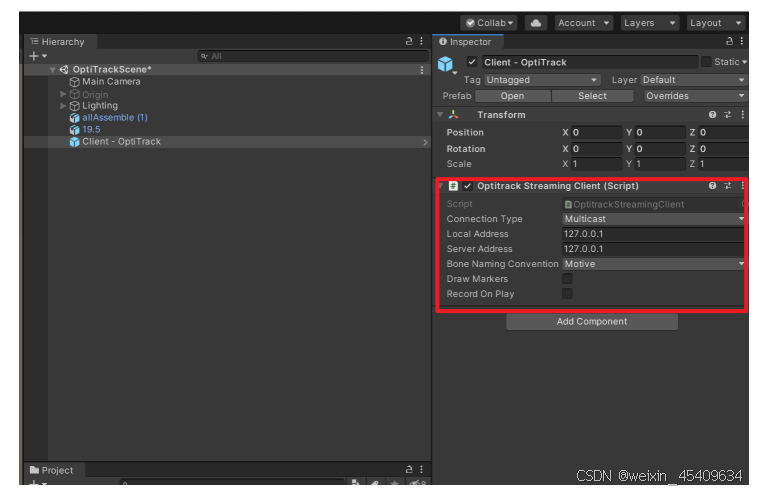Viewport: 757px width, 490px height.
Task: Click the Local Address field
Action: tap(654, 234)
